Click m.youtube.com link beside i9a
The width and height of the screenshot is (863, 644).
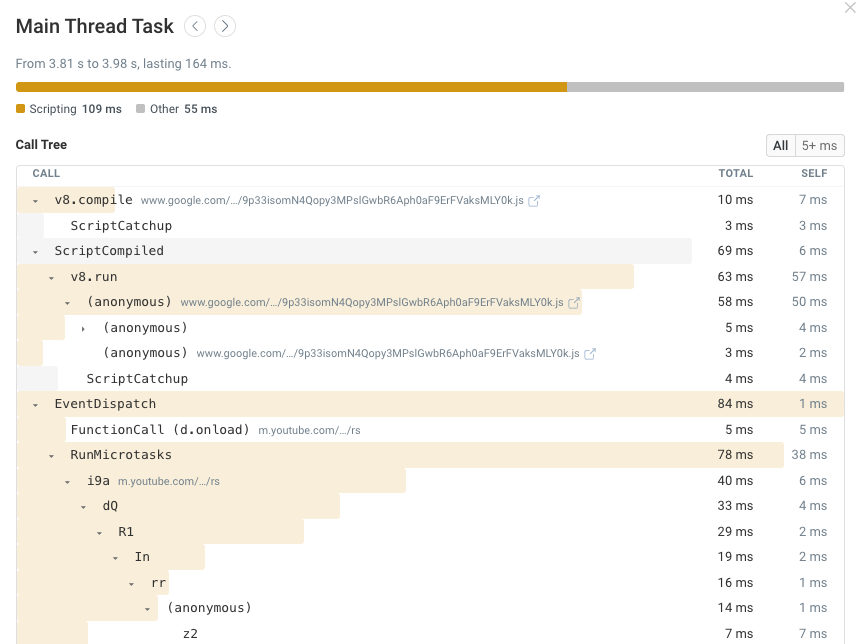pyautogui.click(x=168, y=481)
